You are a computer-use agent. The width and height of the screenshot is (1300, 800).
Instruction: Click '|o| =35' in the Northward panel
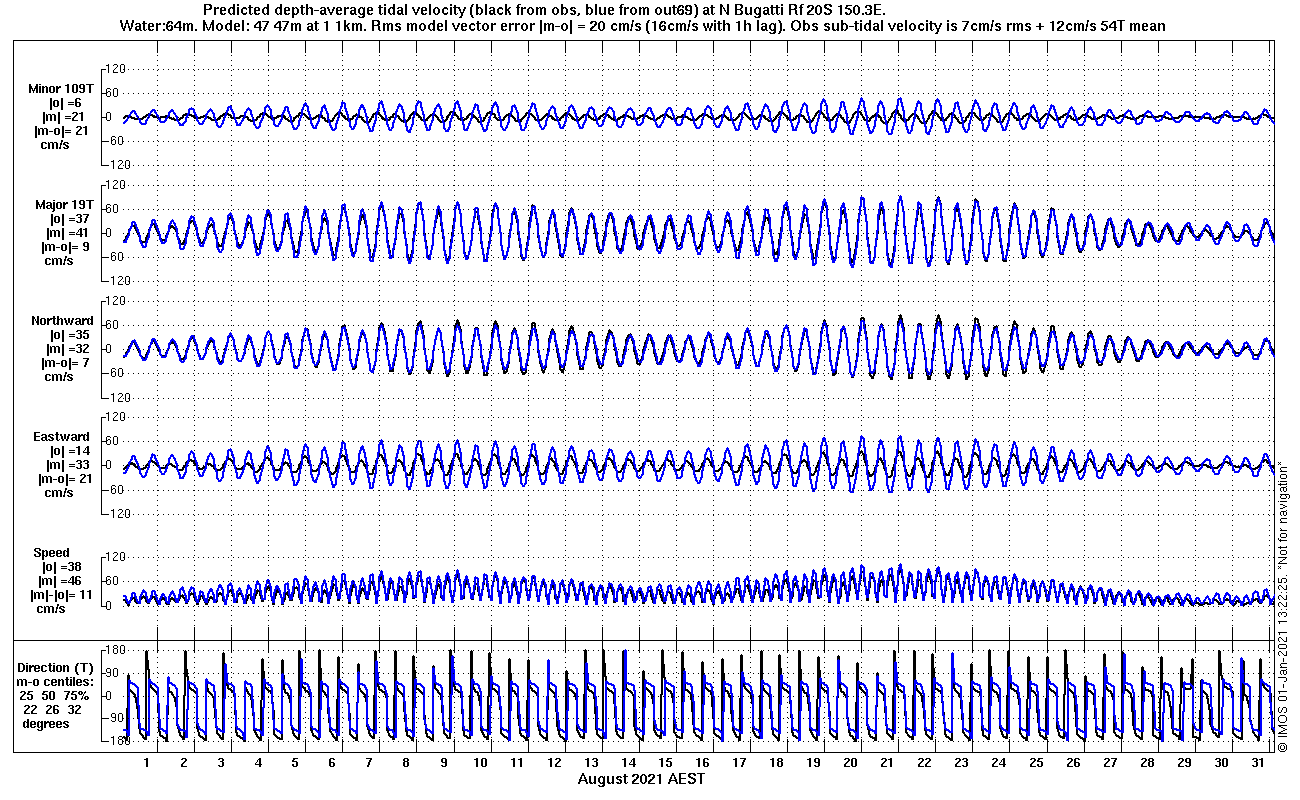point(69,335)
